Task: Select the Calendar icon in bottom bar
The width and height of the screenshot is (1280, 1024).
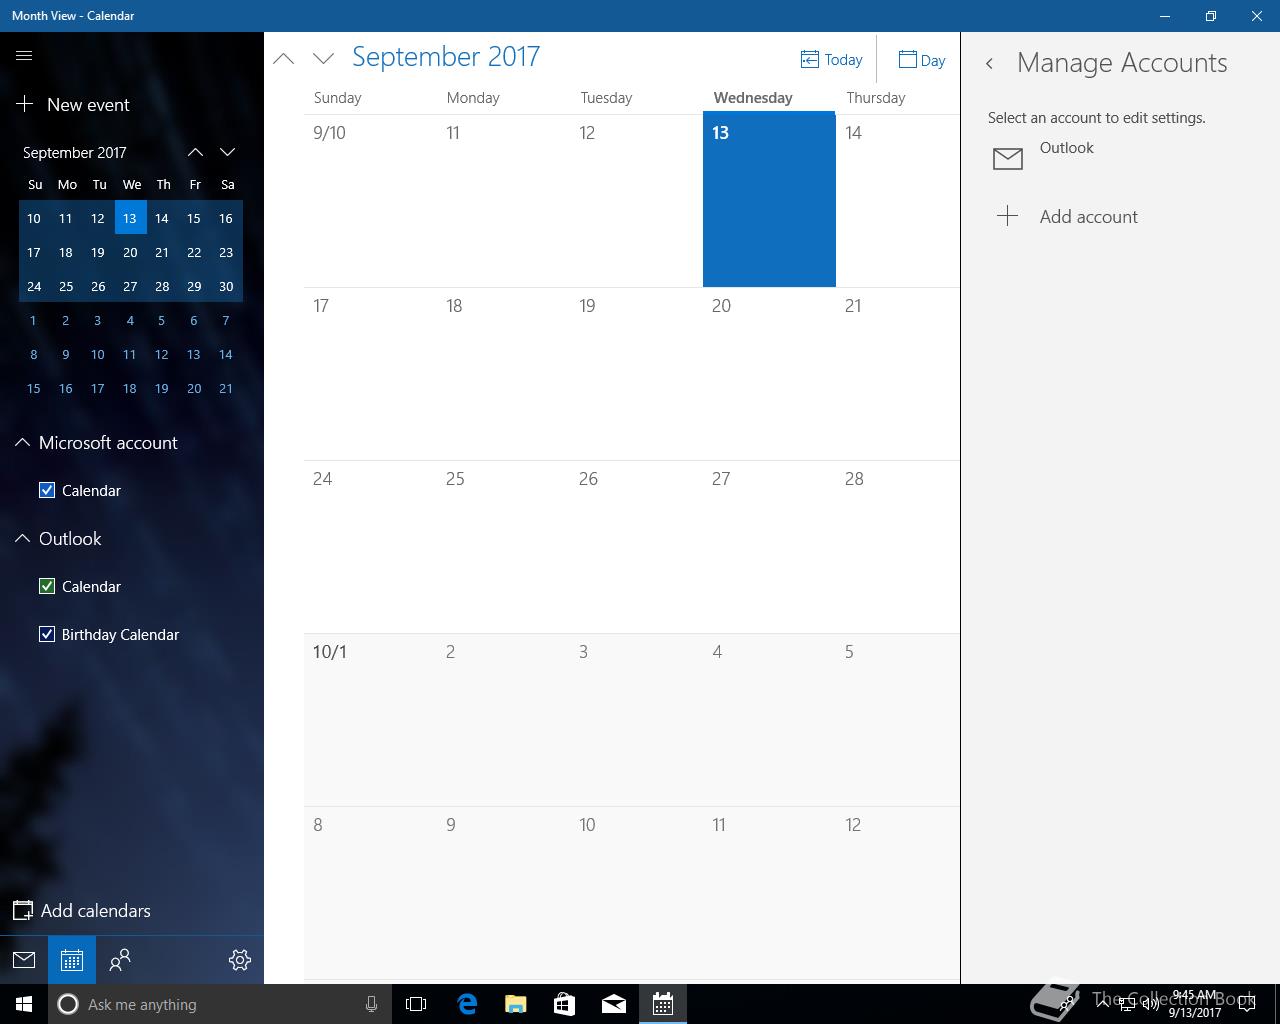Action: pos(72,960)
